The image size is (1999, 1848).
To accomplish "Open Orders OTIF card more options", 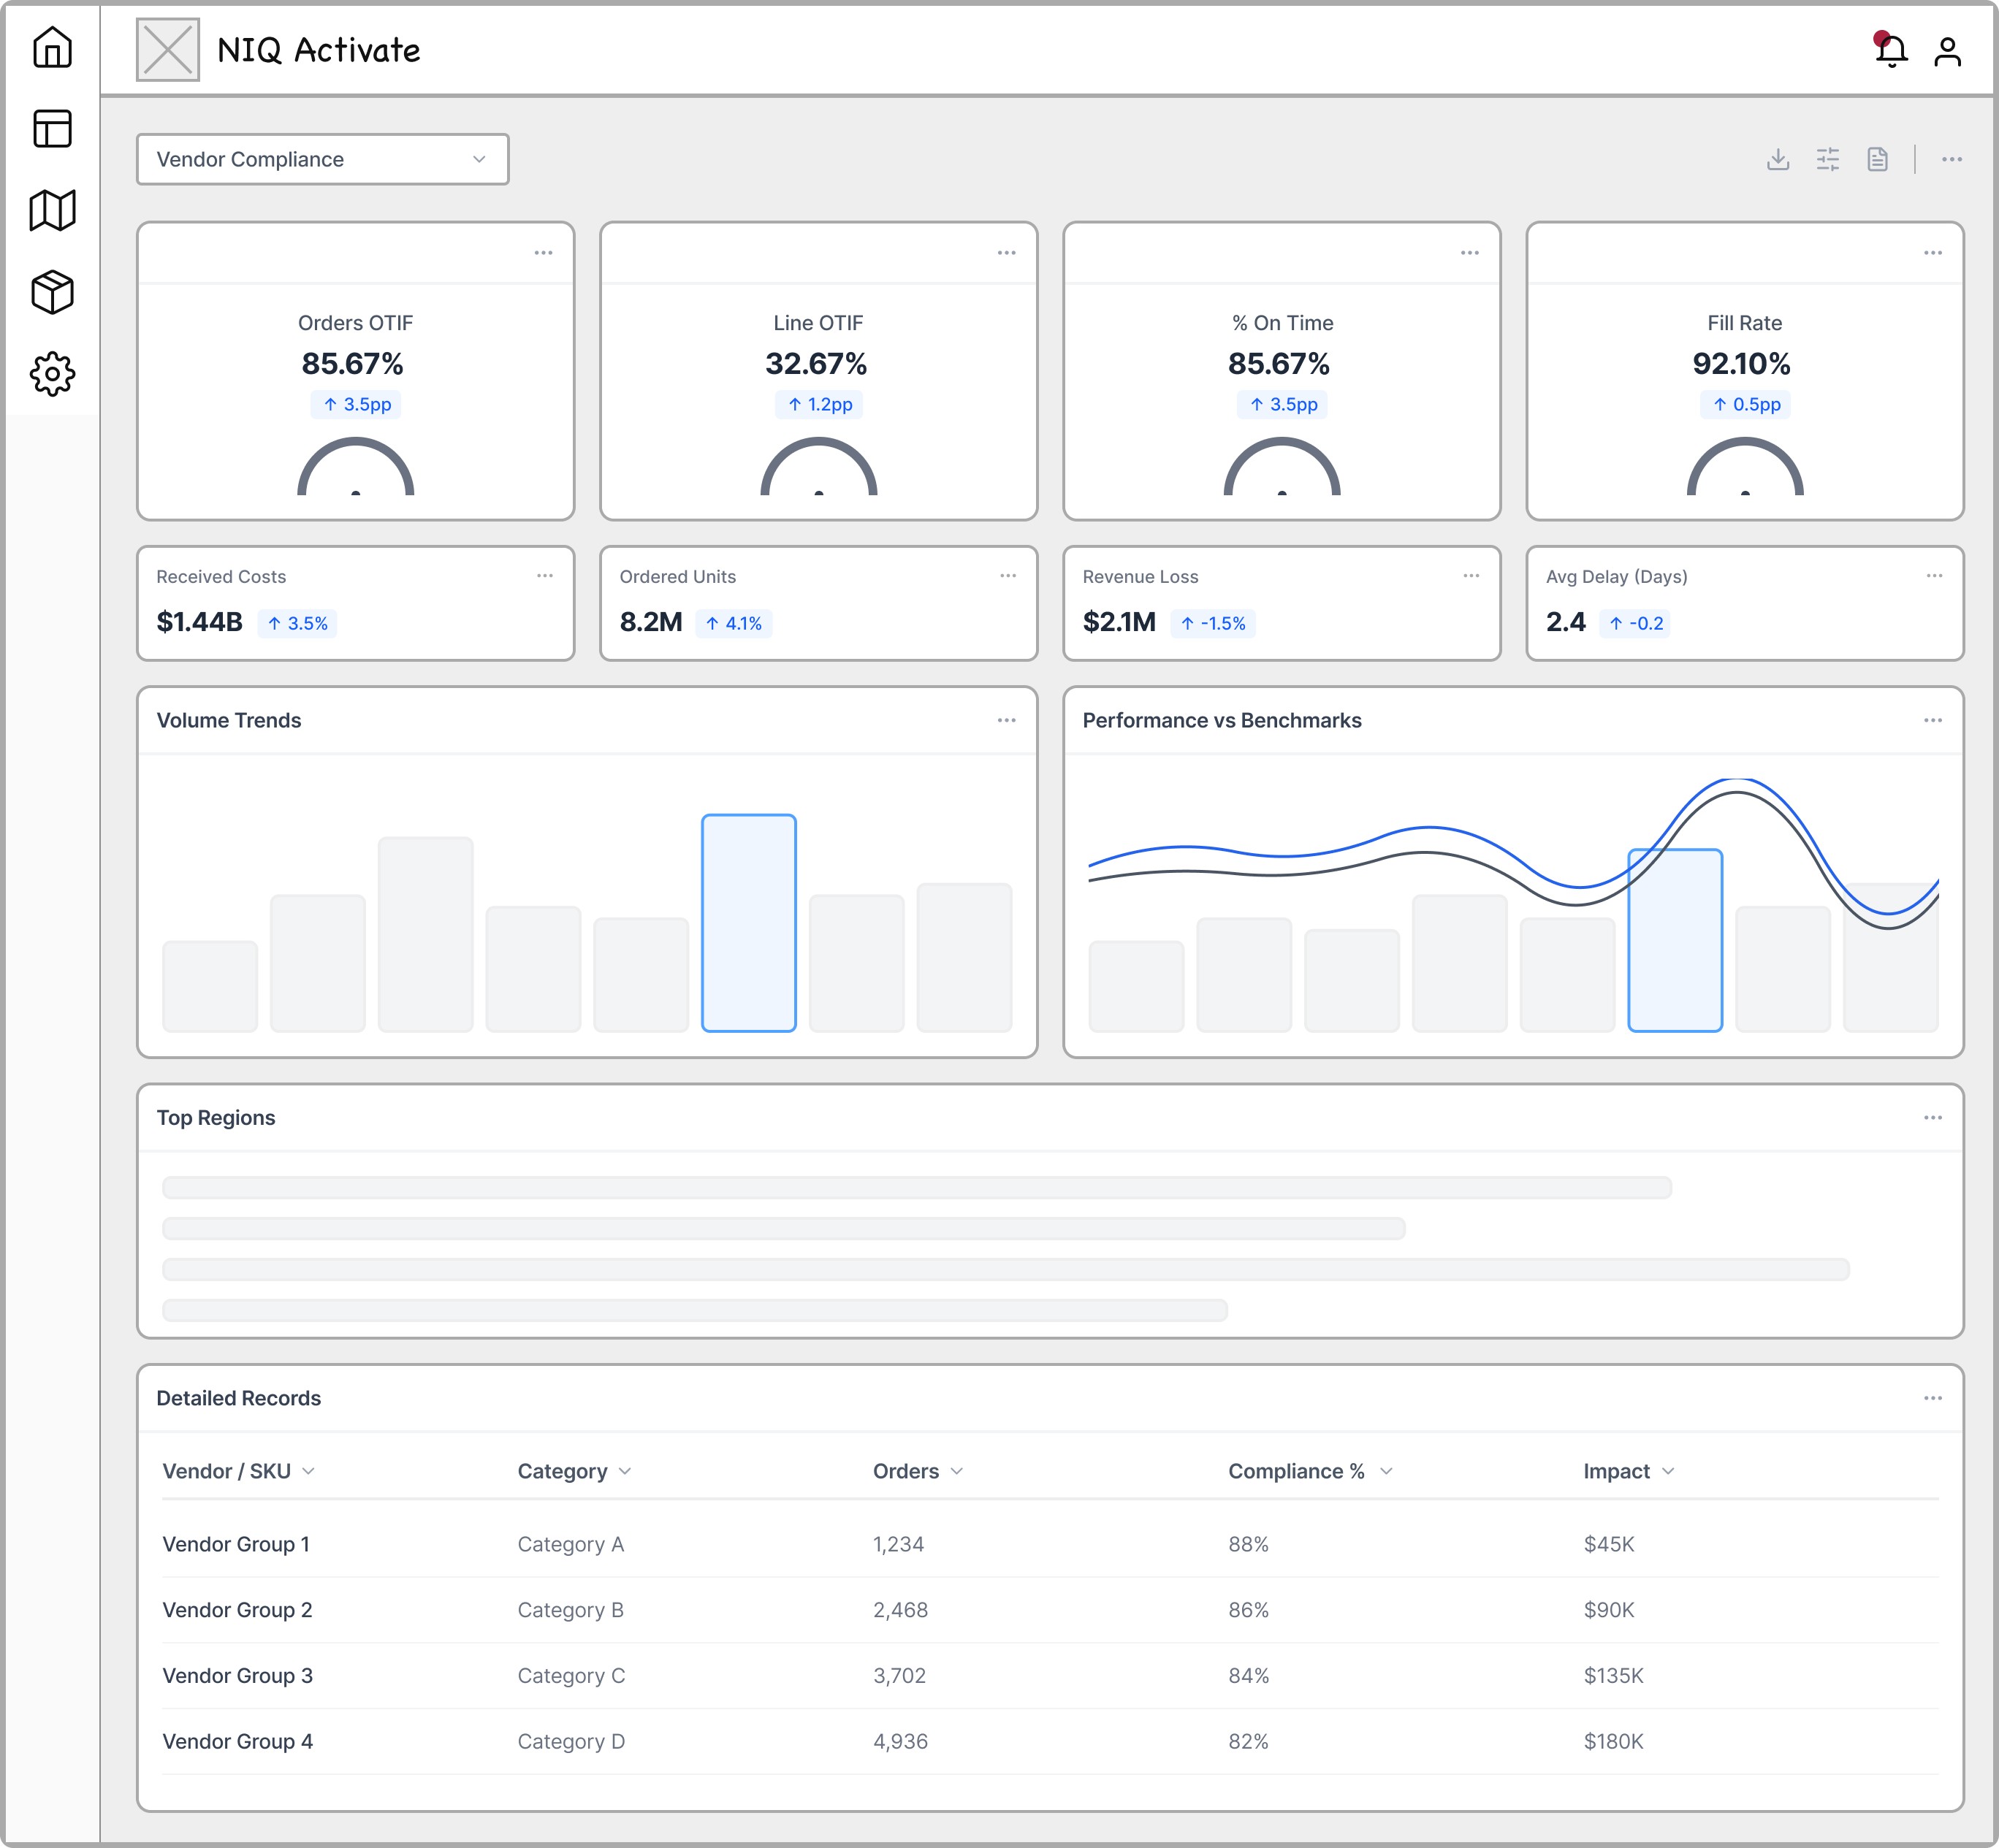I will [543, 253].
